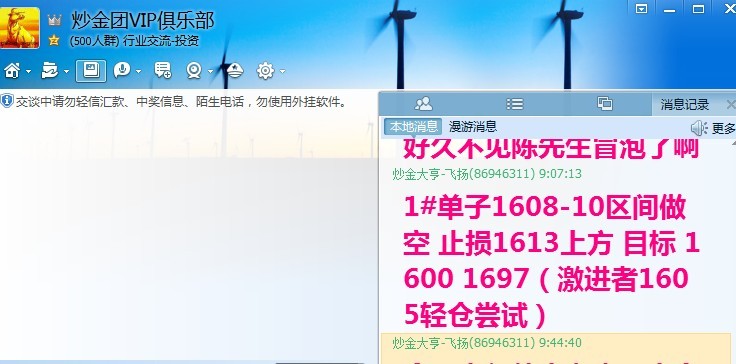Image resolution: width=736 pixels, height=364 pixels.
Task: Select the 本地消息 tab
Action: point(414,127)
